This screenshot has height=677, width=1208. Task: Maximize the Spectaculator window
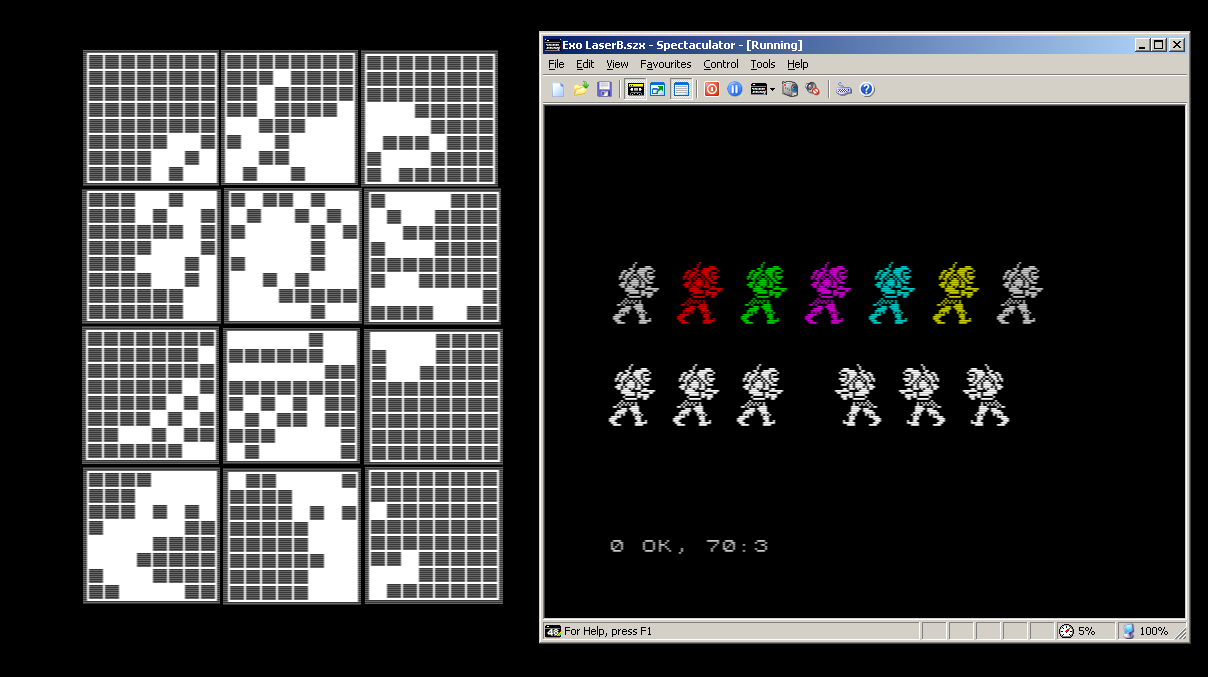click(x=1159, y=45)
